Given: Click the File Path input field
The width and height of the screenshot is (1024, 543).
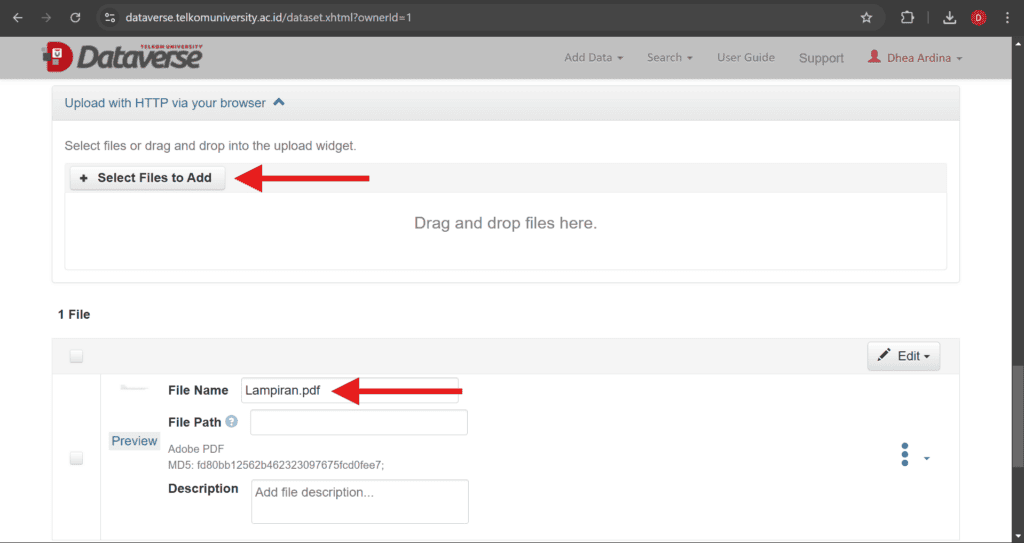Looking at the screenshot, I should tap(359, 422).
